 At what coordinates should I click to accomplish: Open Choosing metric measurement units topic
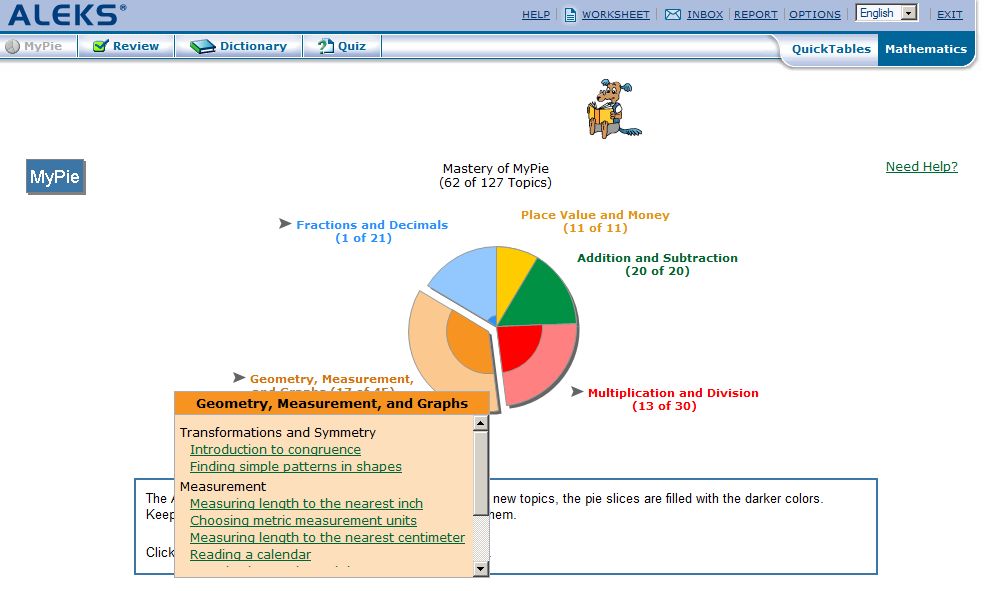pos(303,520)
